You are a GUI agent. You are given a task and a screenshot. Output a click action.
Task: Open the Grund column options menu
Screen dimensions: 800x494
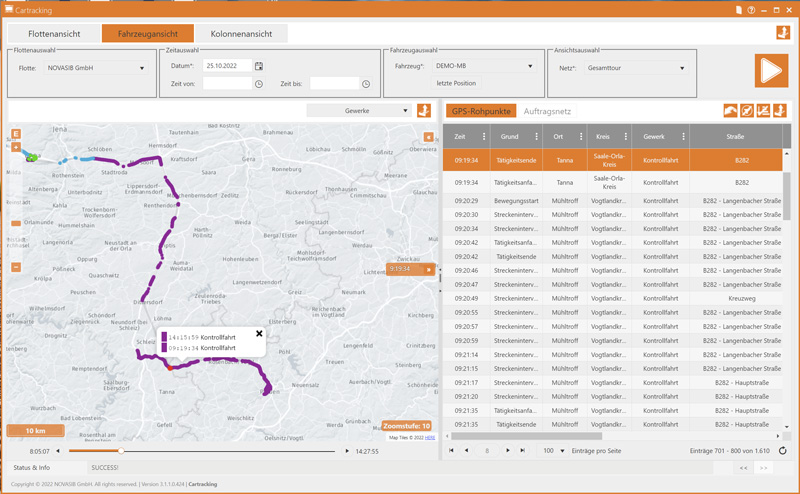tap(536, 136)
